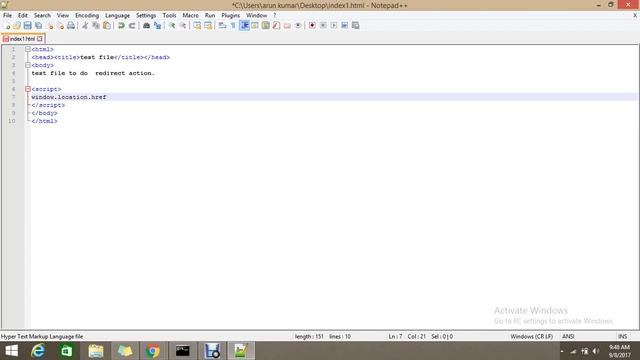Launch Internet Explorer from the taskbar

click(38, 351)
